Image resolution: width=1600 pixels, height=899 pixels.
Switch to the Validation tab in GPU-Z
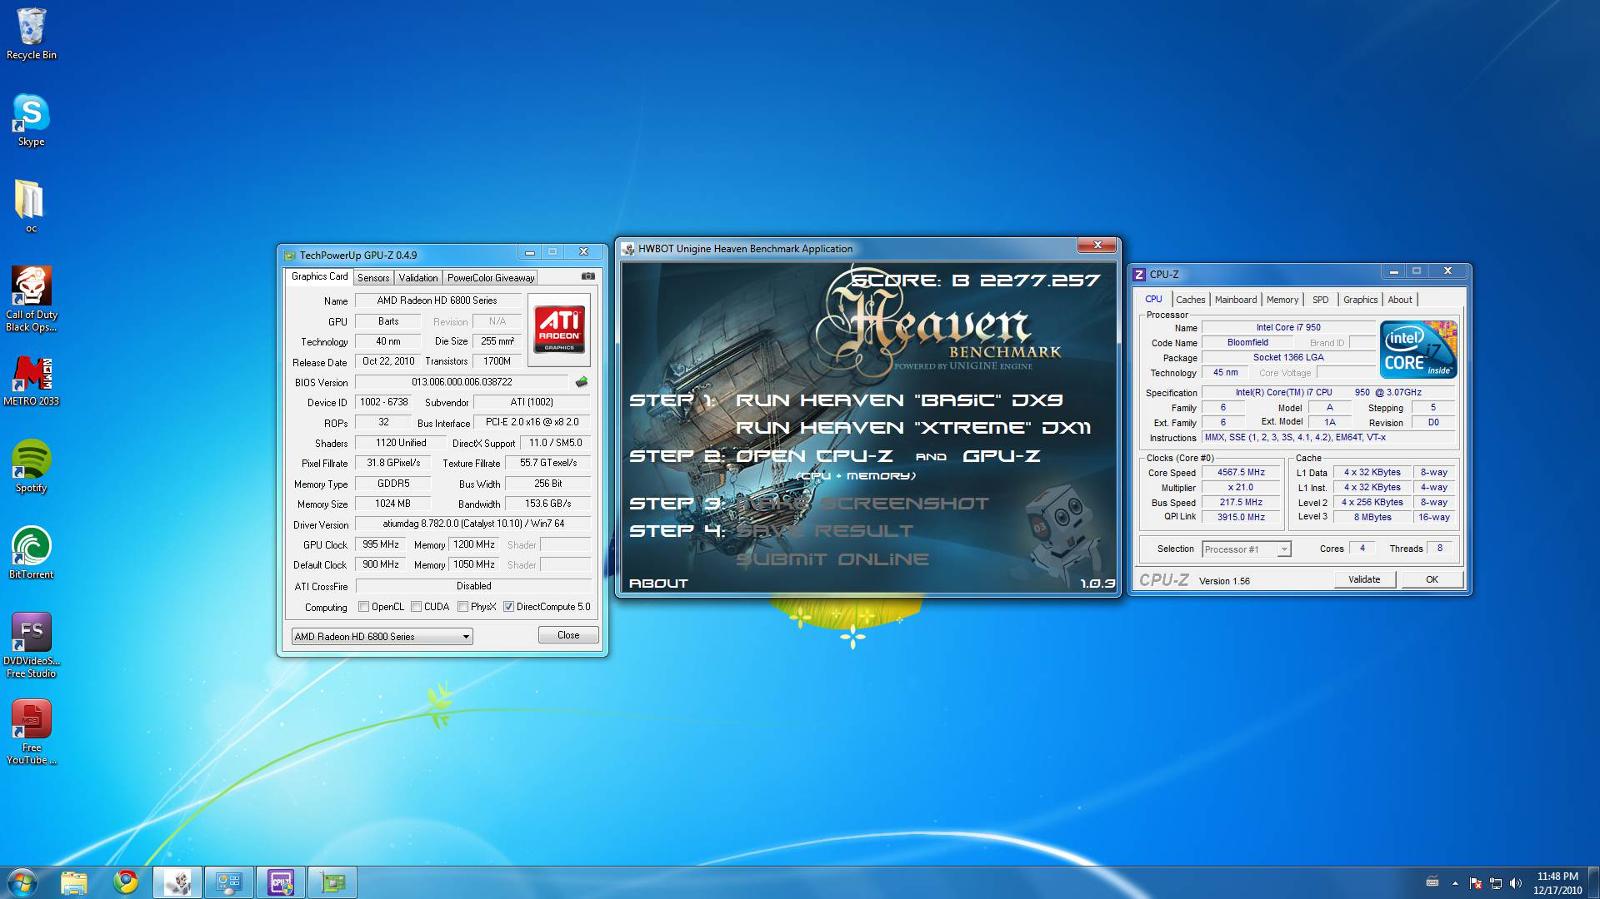coord(418,278)
